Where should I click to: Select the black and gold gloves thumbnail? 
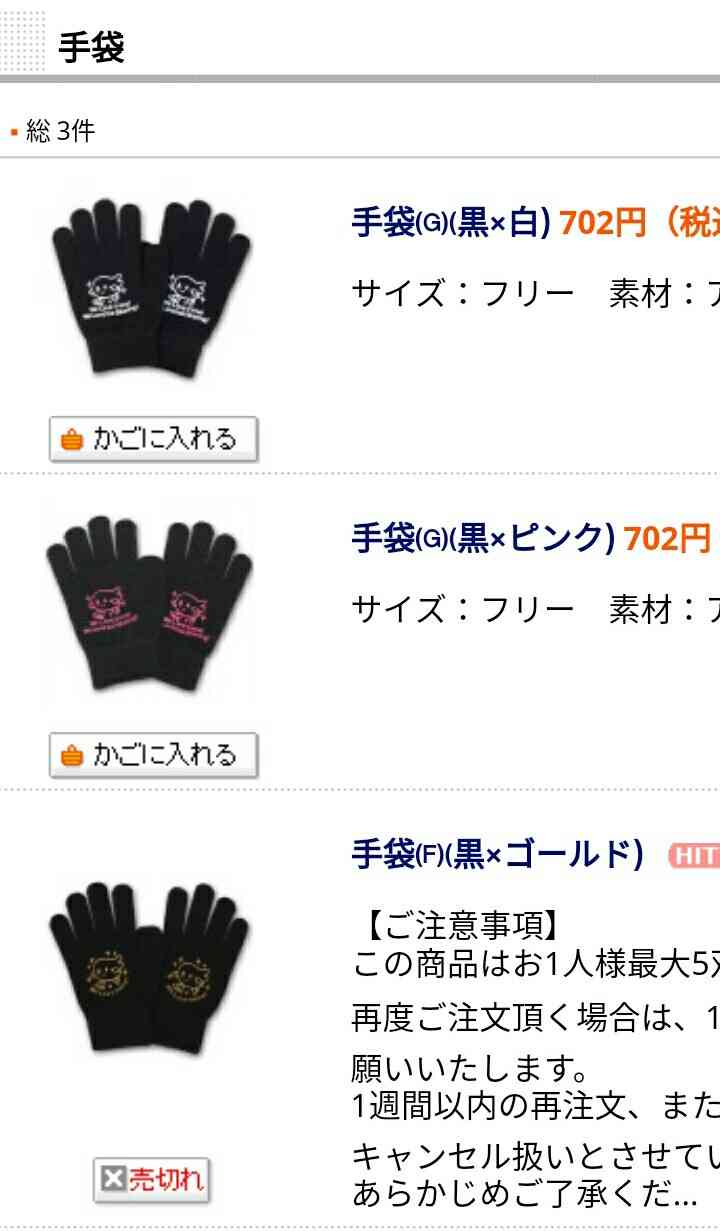click(x=150, y=968)
